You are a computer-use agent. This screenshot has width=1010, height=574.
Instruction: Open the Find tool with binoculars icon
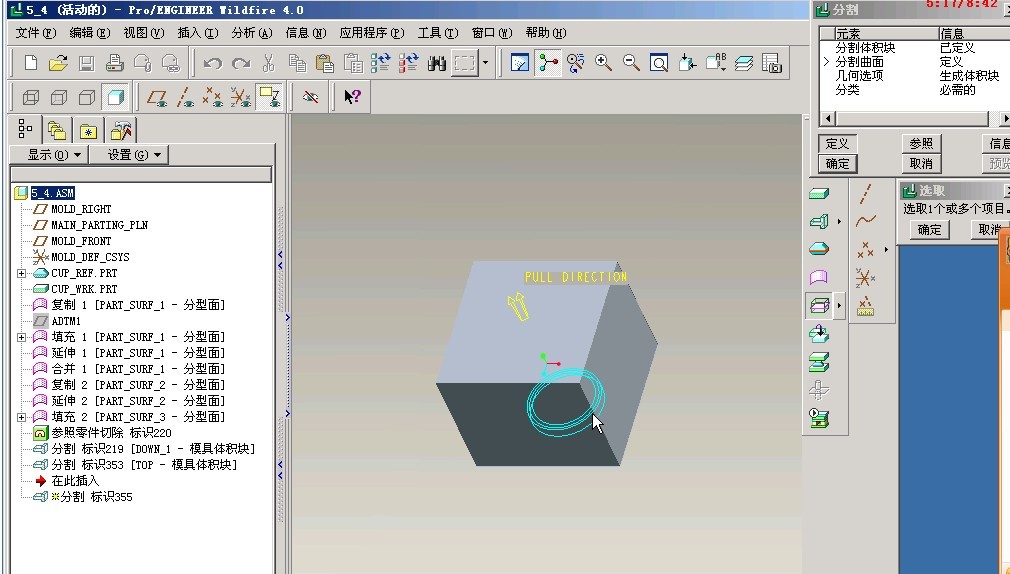[437, 63]
